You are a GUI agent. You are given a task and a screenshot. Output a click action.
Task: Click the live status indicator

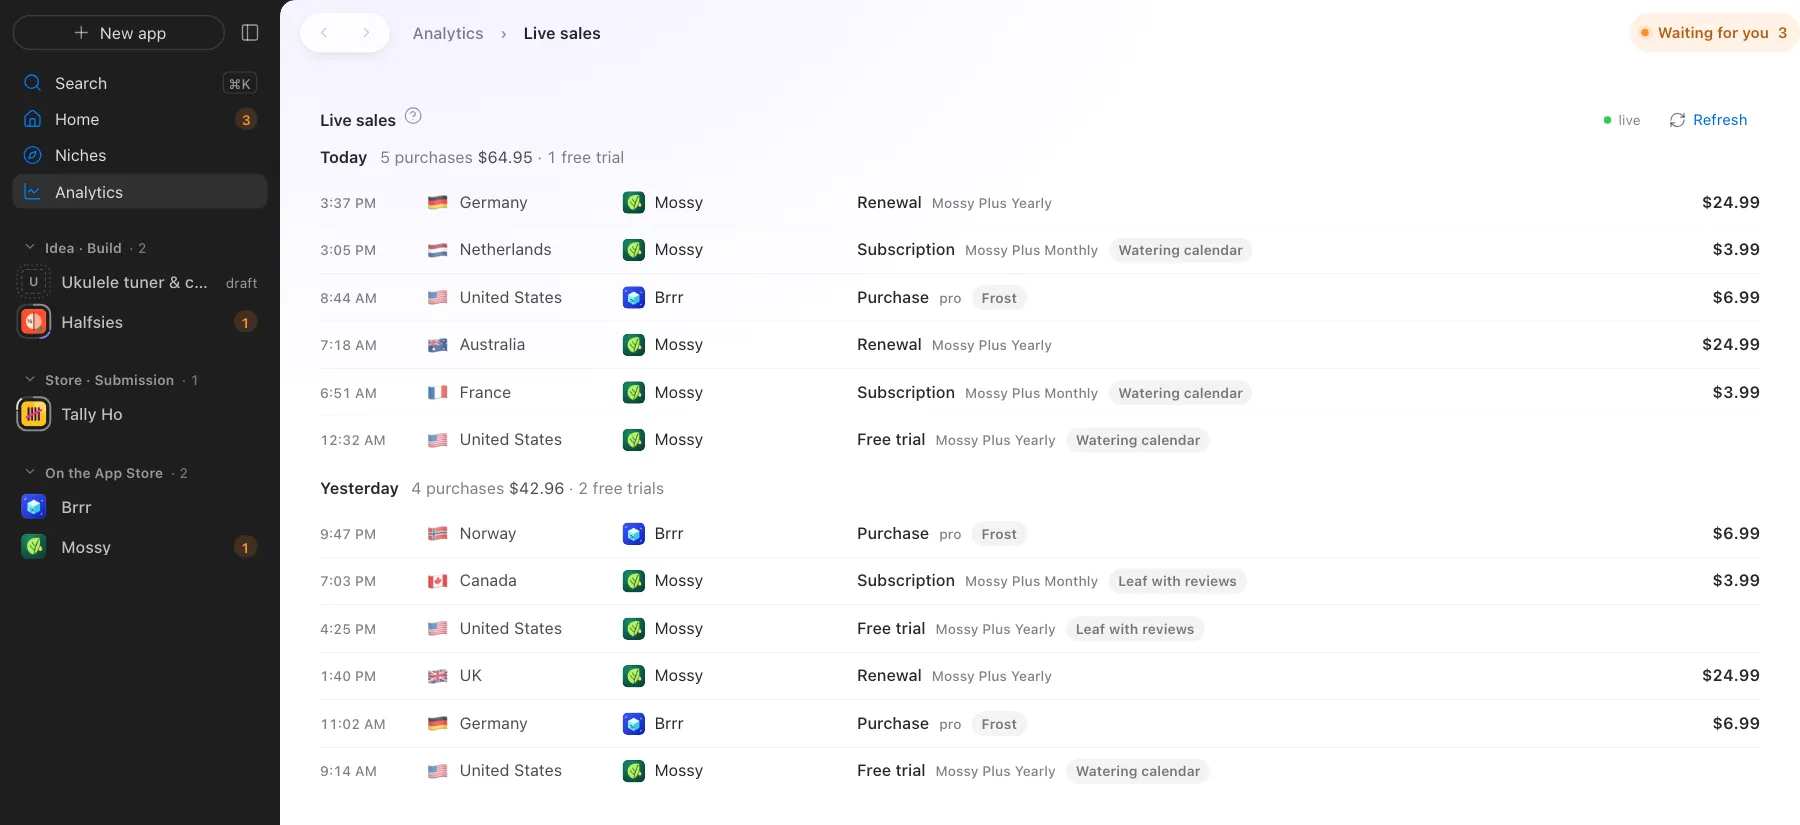click(x=1621, y=120)
